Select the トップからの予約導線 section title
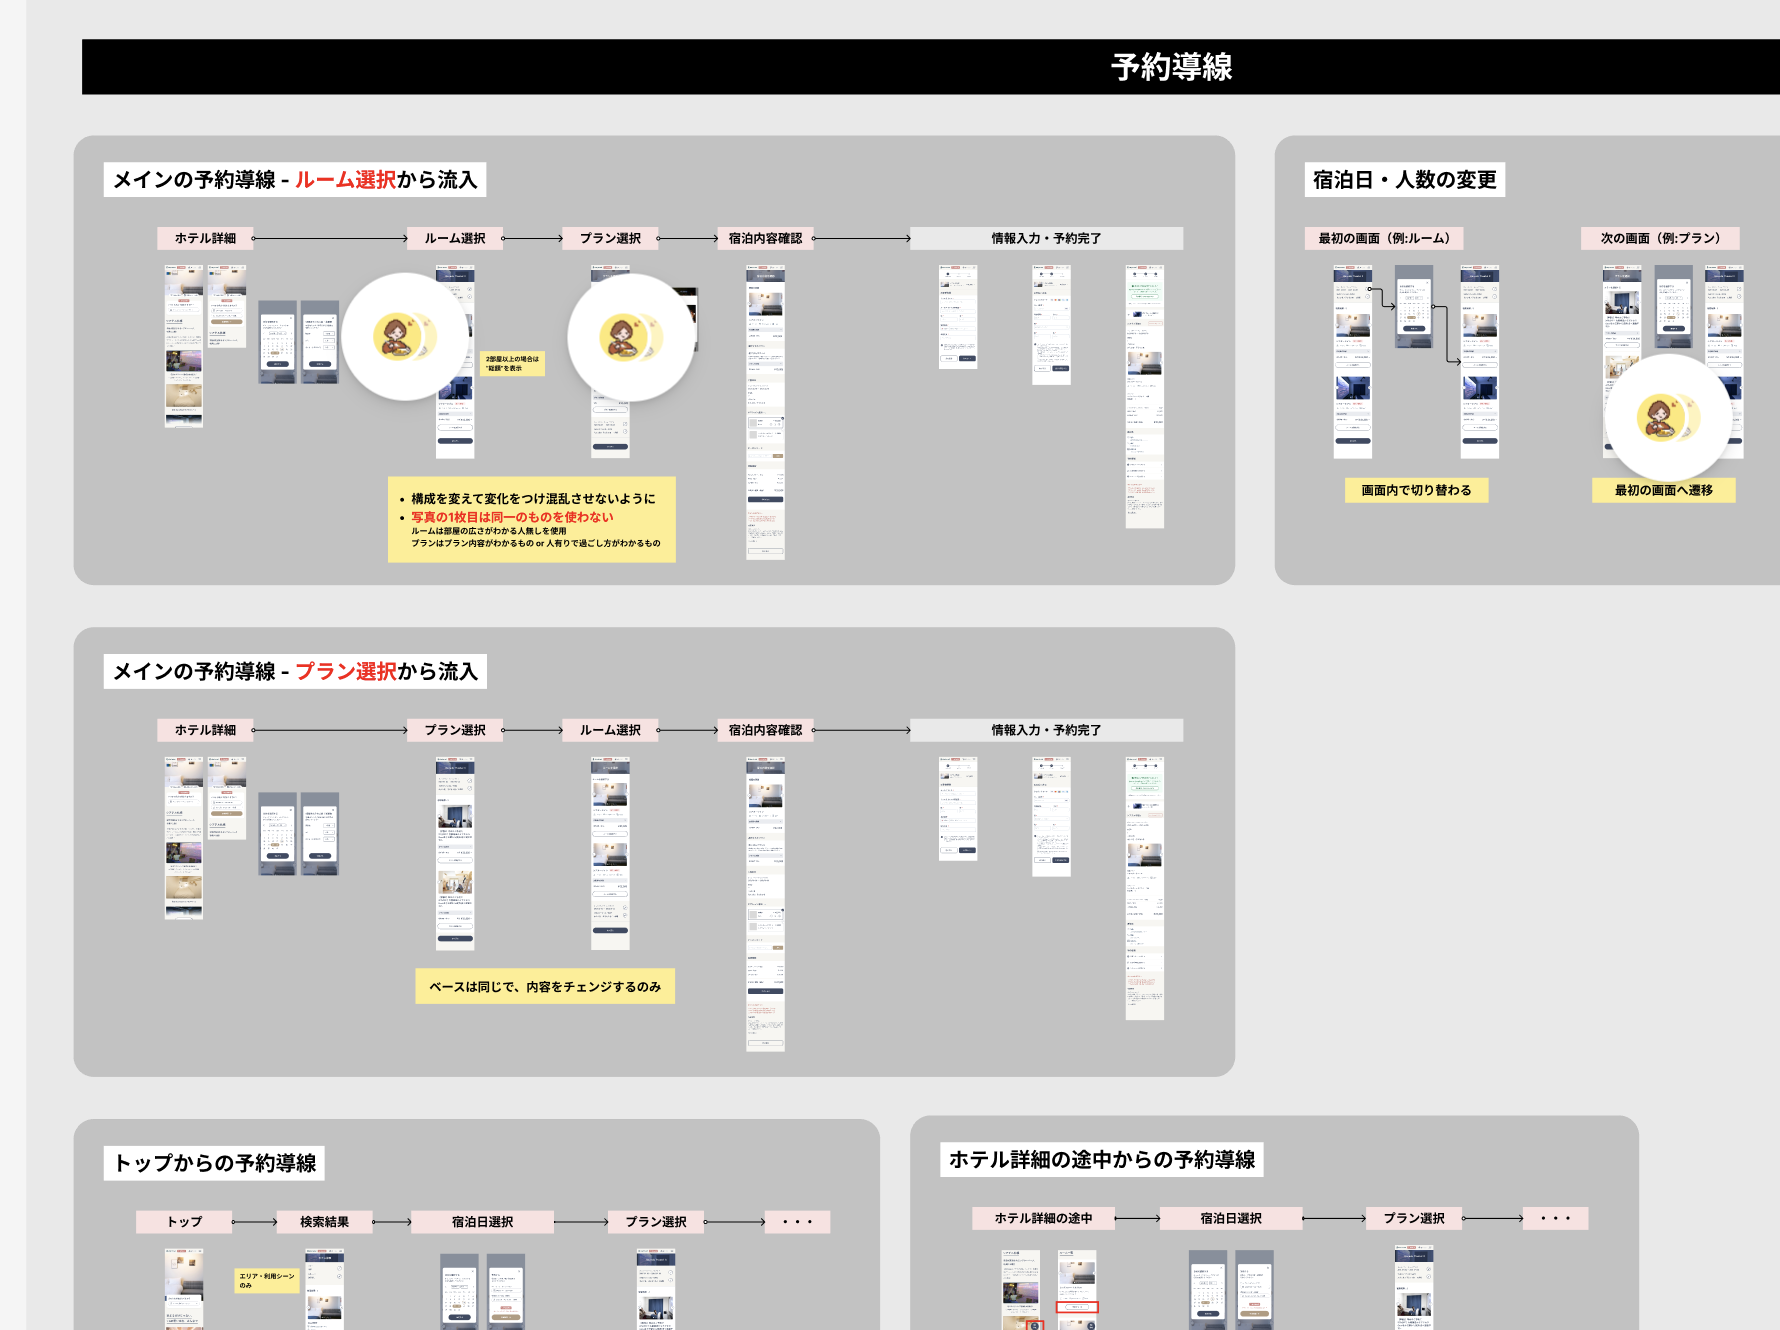 [215, 1163]
